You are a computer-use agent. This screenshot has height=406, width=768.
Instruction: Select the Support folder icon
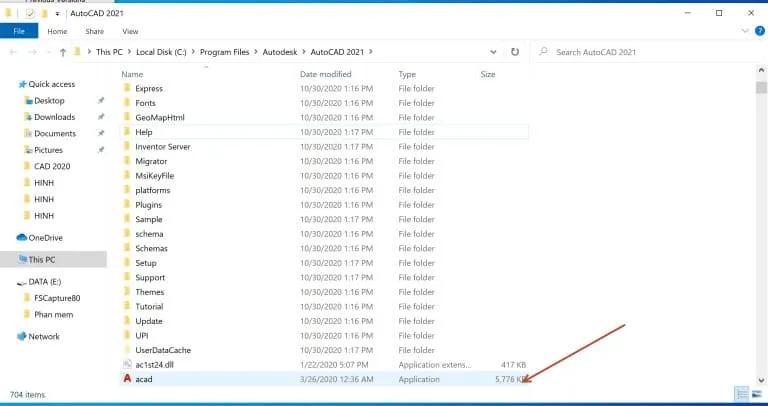pyautogui.click(x=127, y=277)
